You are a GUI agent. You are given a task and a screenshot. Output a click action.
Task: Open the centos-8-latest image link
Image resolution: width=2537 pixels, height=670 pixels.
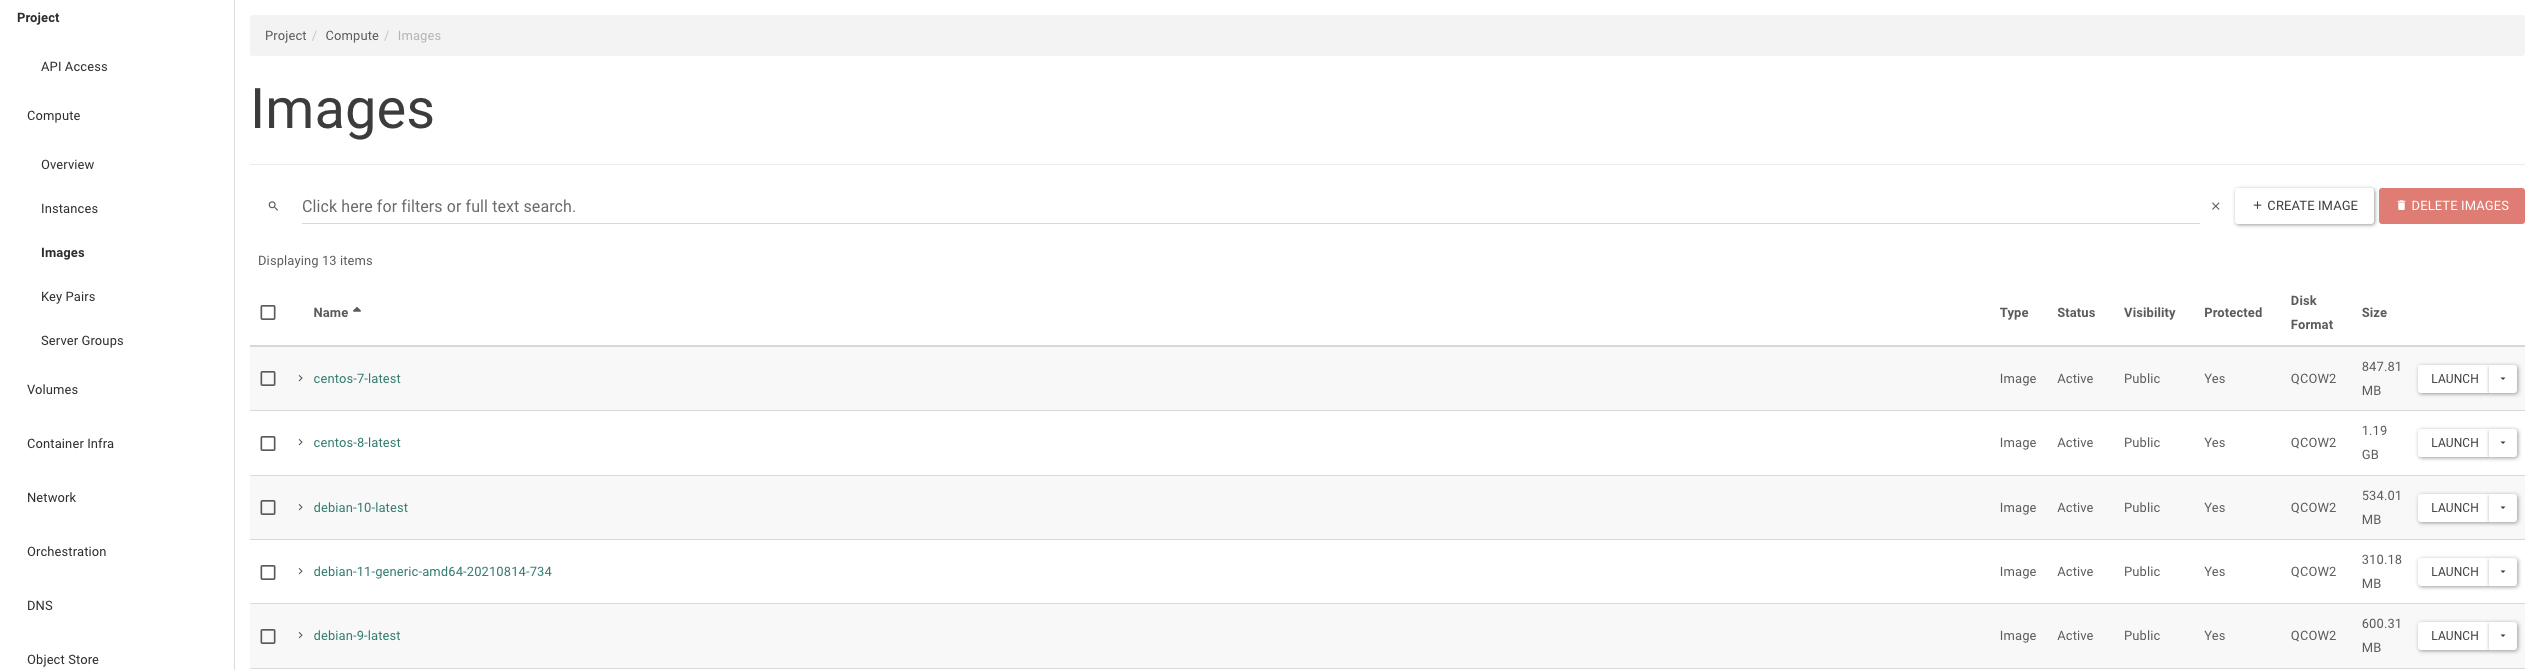(357, 443)
